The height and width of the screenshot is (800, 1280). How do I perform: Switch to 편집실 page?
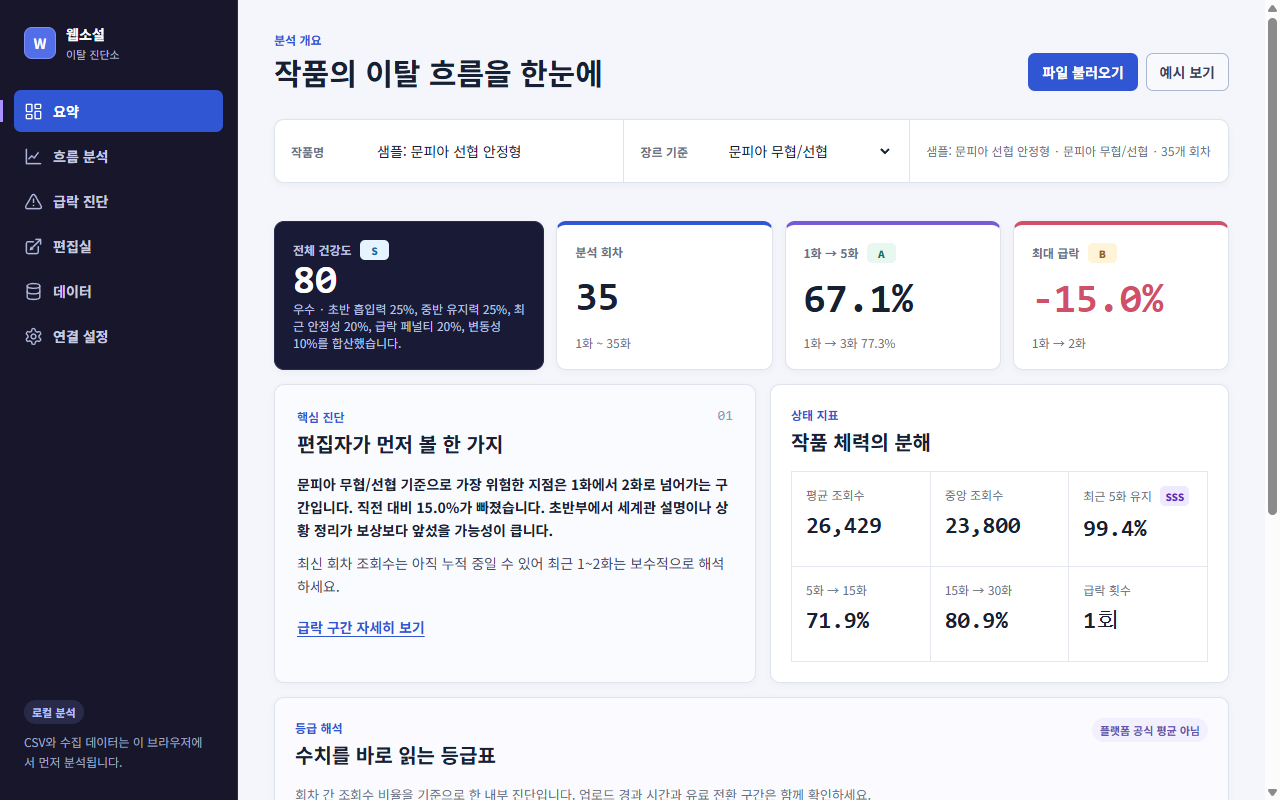[x=118, y=246]
